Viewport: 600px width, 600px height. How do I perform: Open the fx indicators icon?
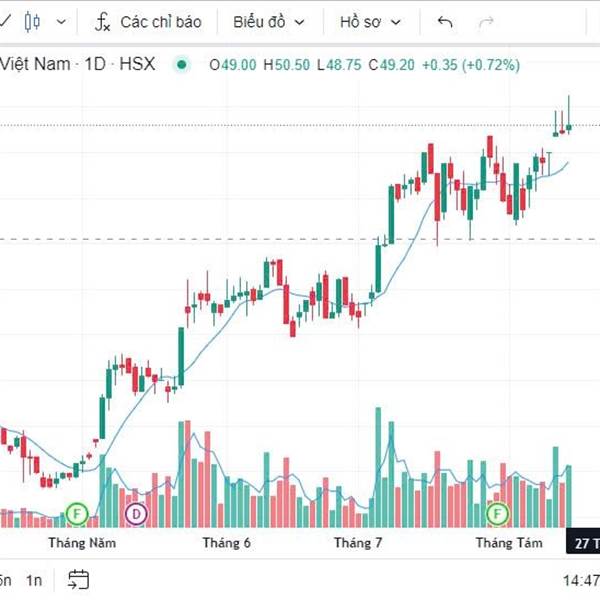coord(102,22)
